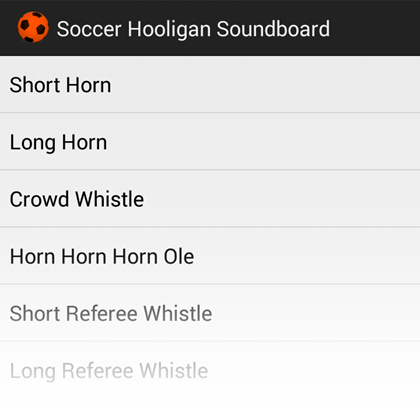420x420 pixels.
Task: Select the faded Long Referee Whistle entry
Action: [x=210, y=371]
